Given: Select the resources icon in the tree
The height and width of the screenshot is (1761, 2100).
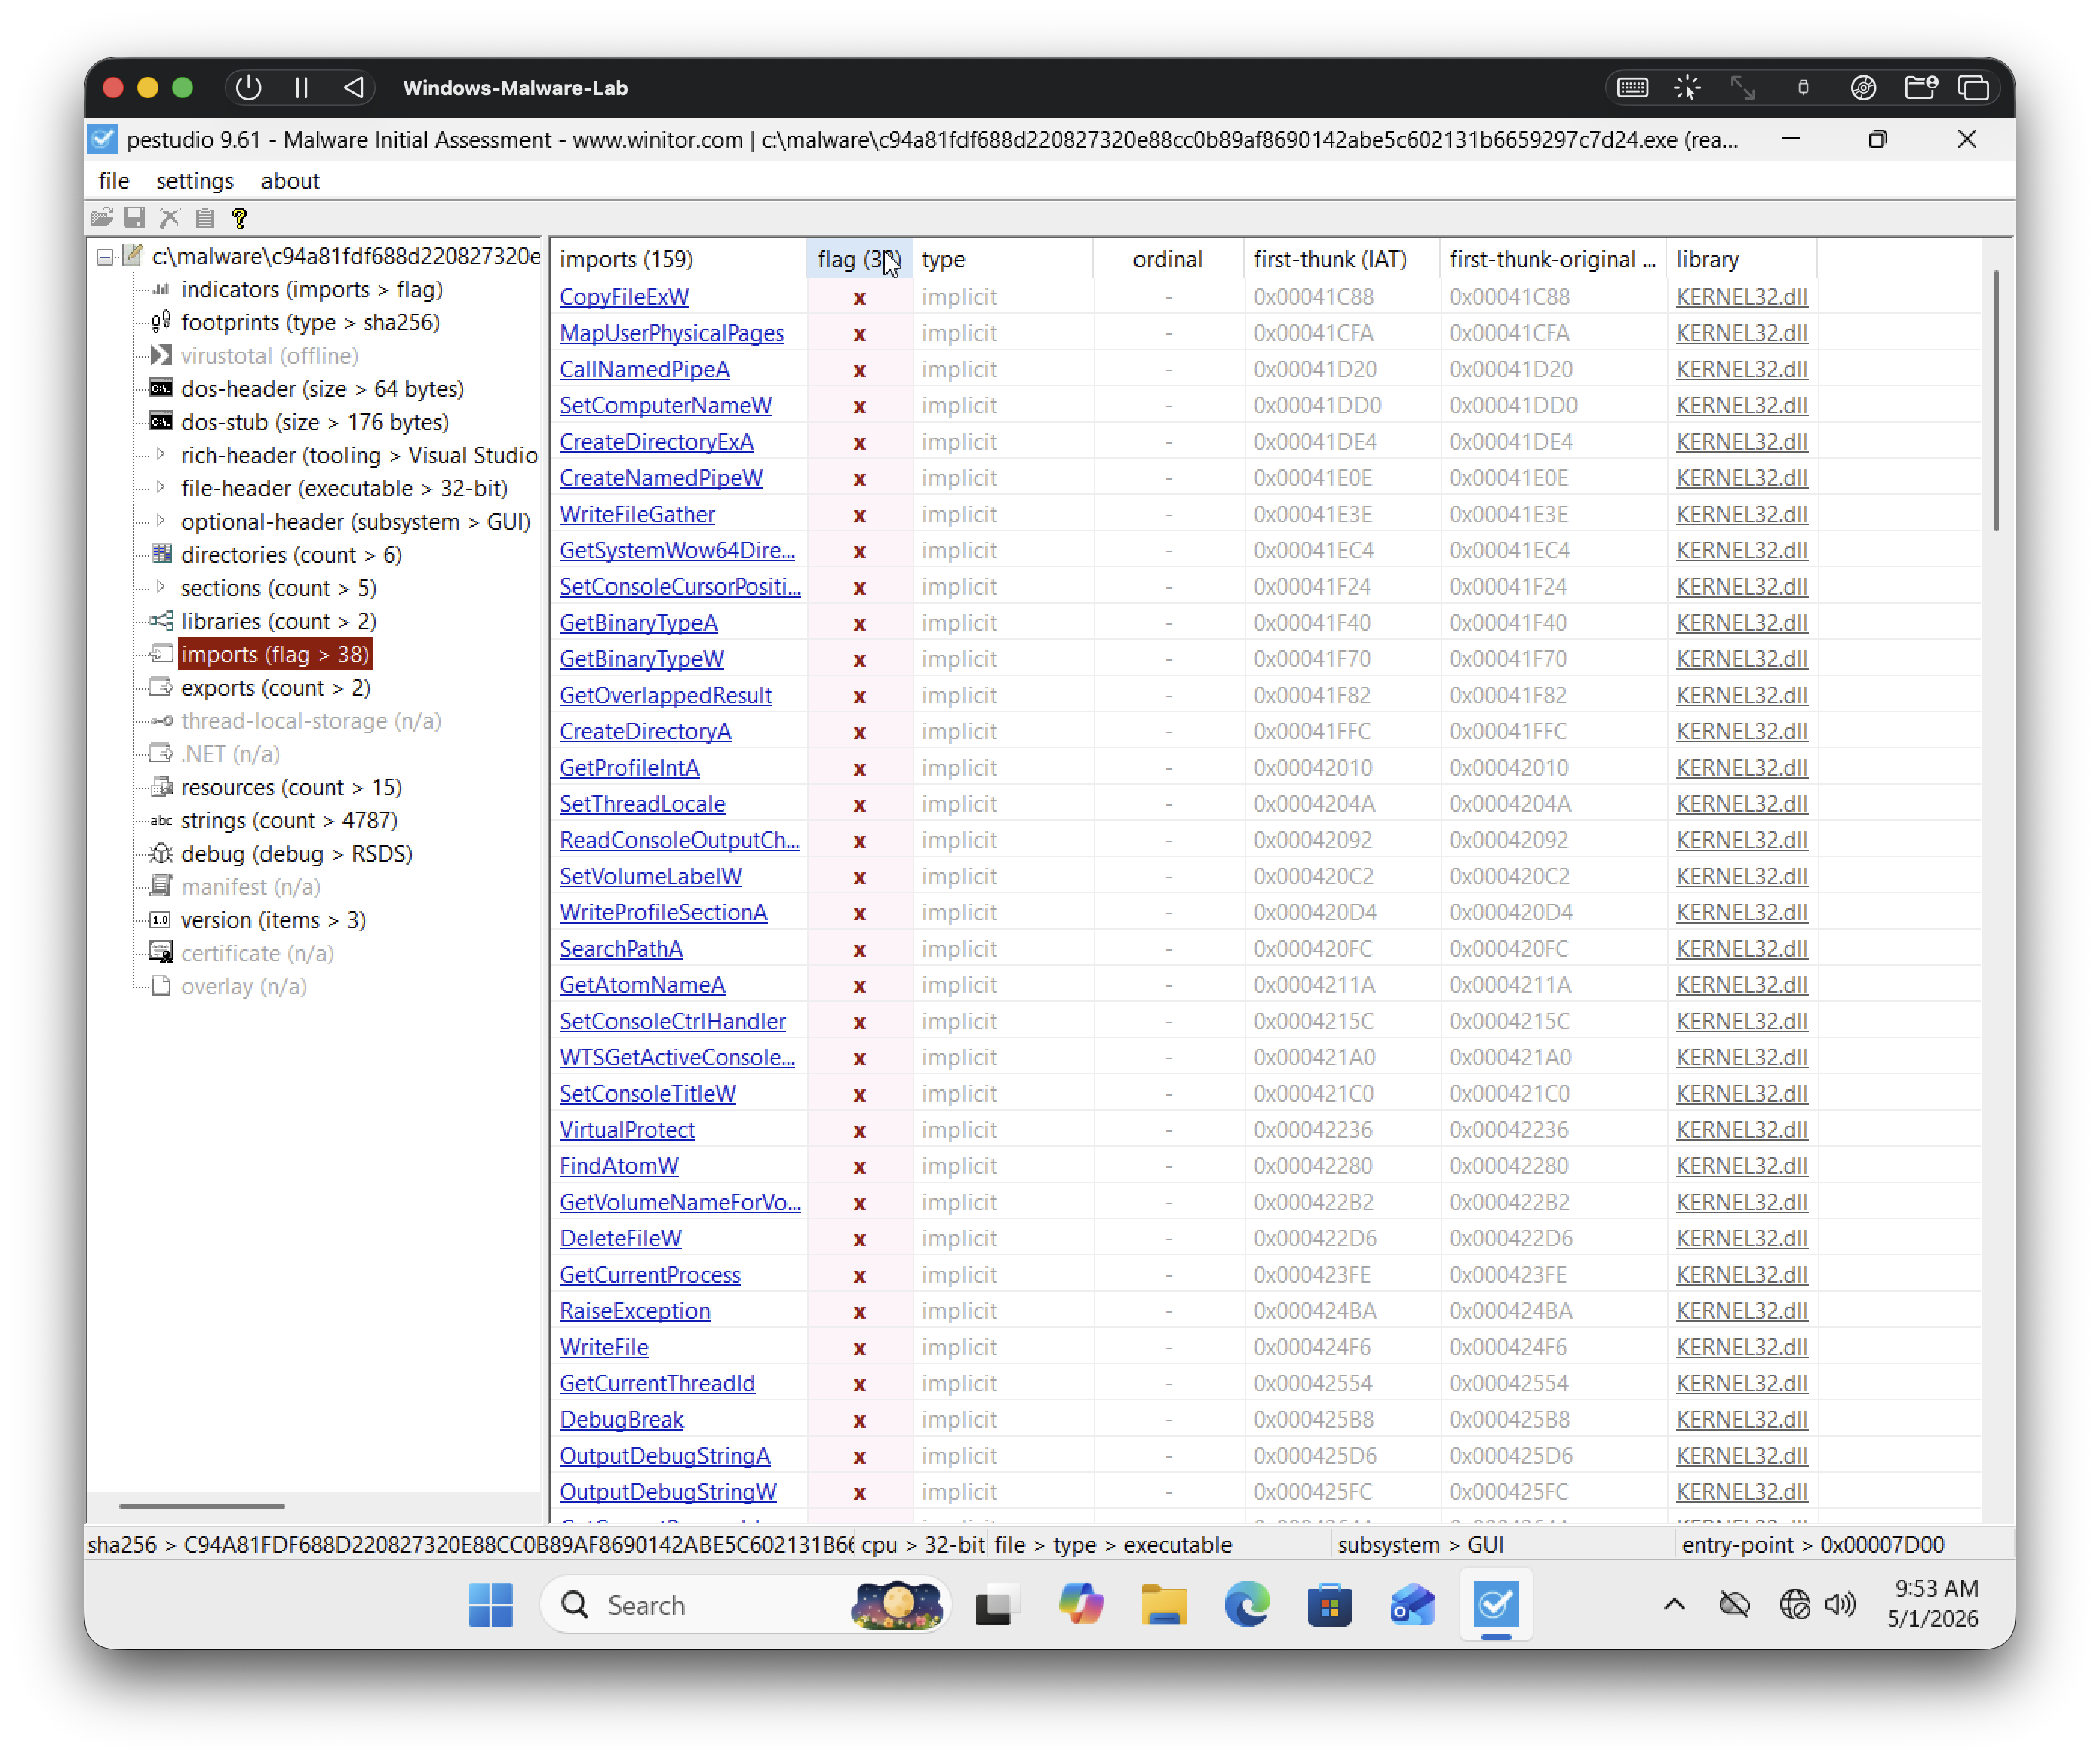Looking at the screenshot, I should pos(161,787).
